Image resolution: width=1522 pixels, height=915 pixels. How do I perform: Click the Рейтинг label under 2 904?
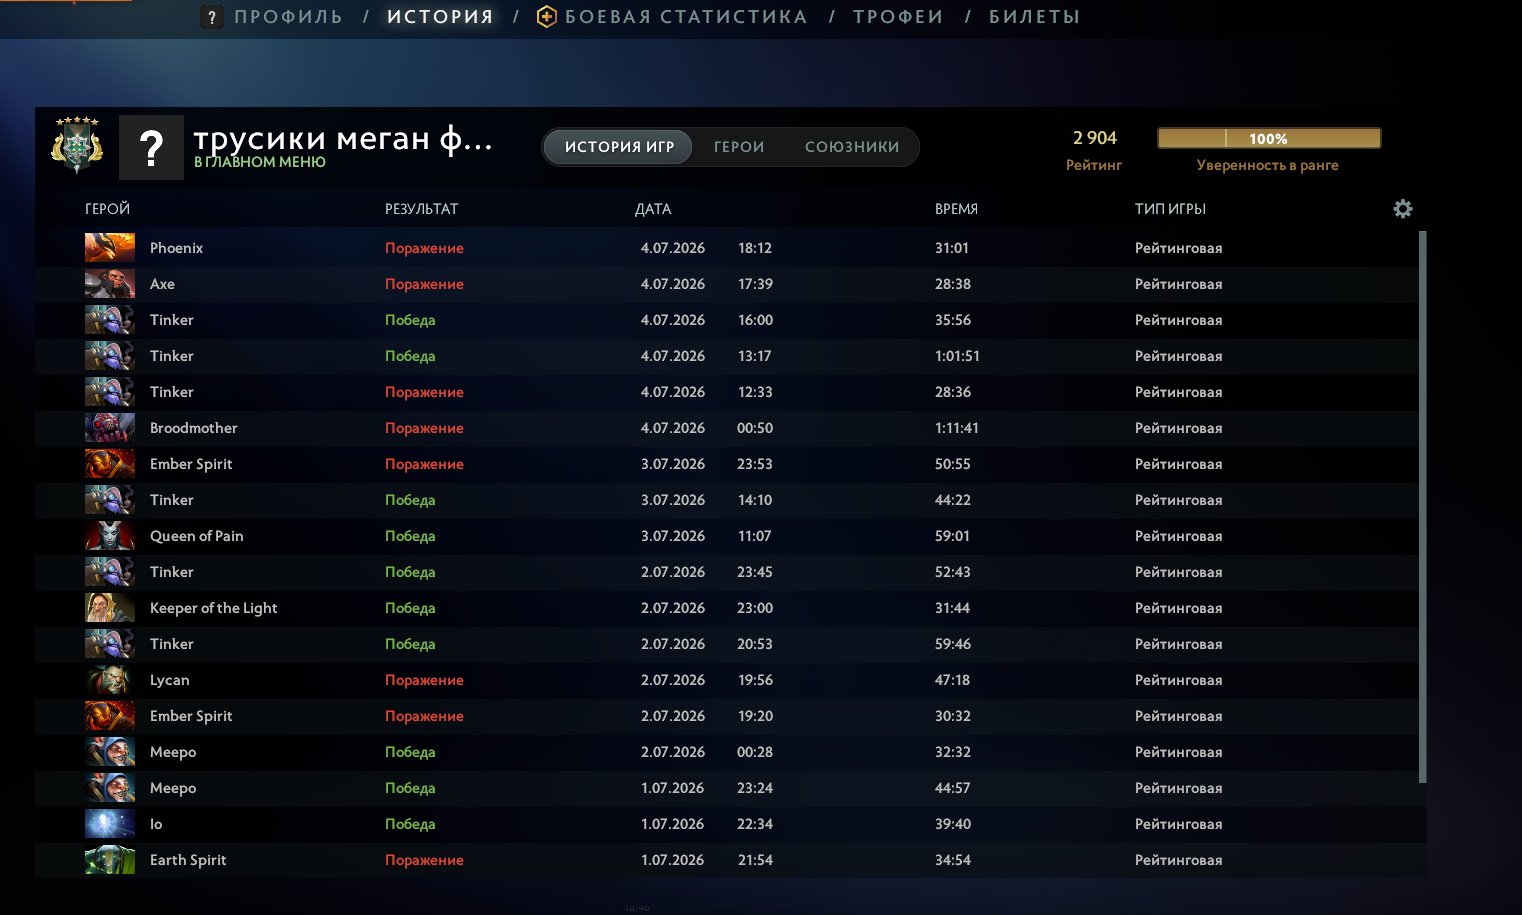(x=1094, y=165)
